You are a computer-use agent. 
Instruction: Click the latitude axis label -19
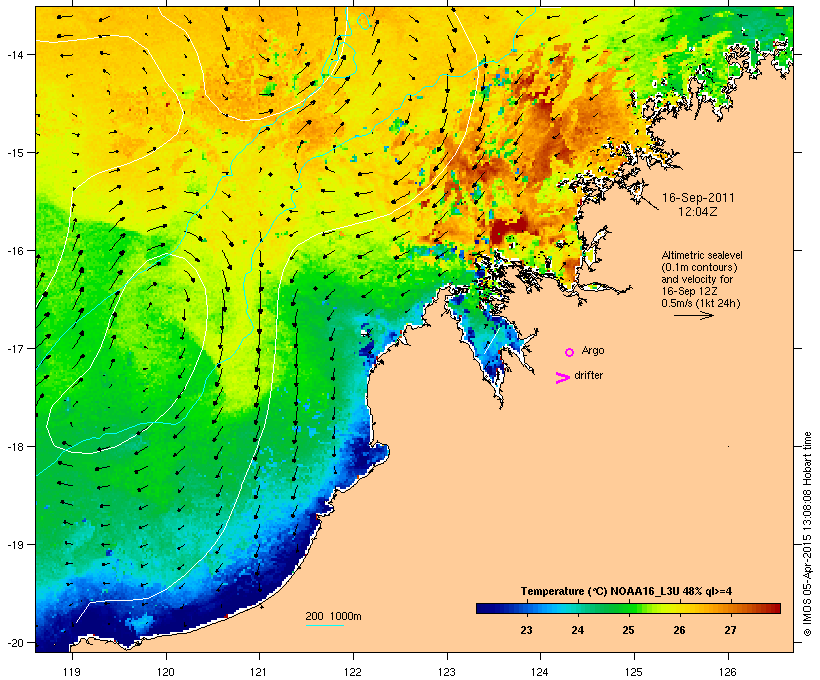click(14, 545)
